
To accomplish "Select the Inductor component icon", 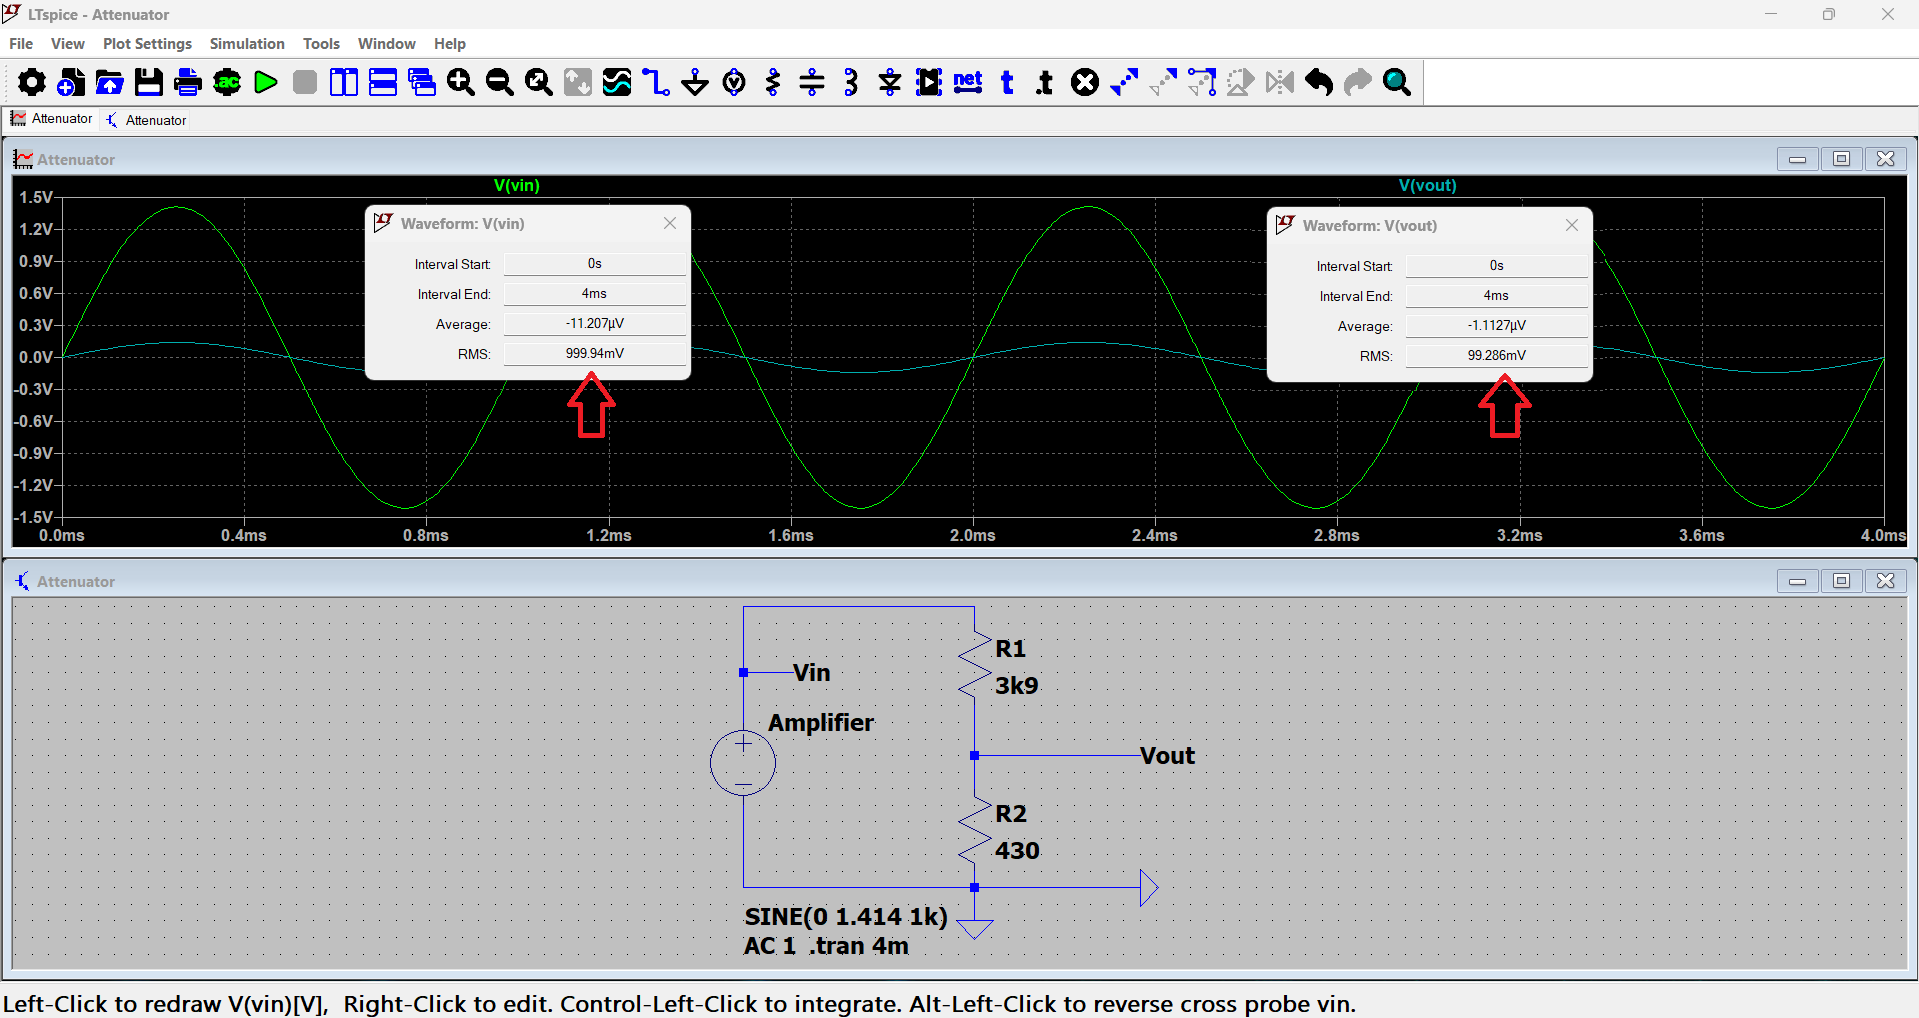I will 851,82.
